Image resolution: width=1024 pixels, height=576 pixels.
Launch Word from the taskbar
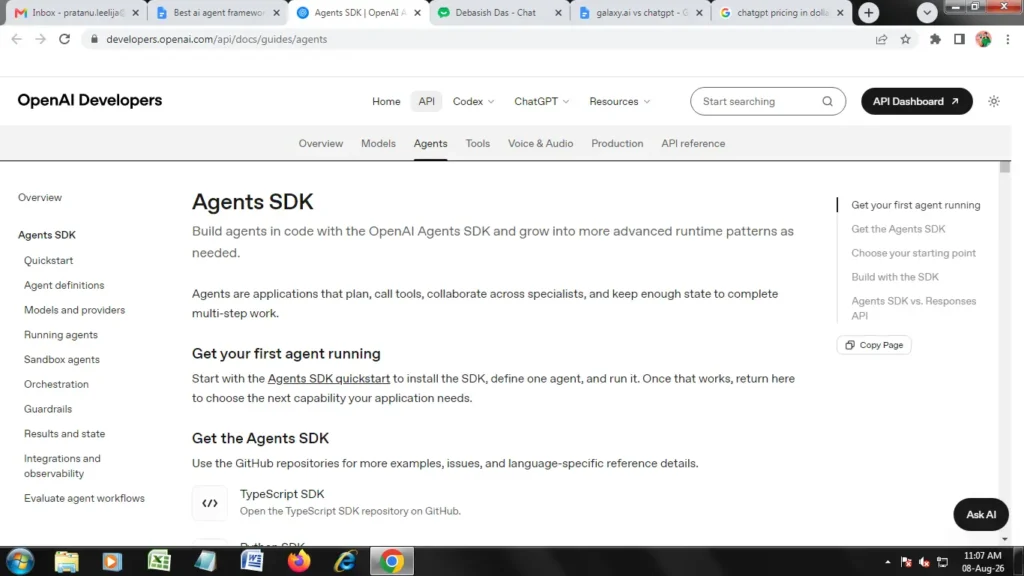point(252,561)
